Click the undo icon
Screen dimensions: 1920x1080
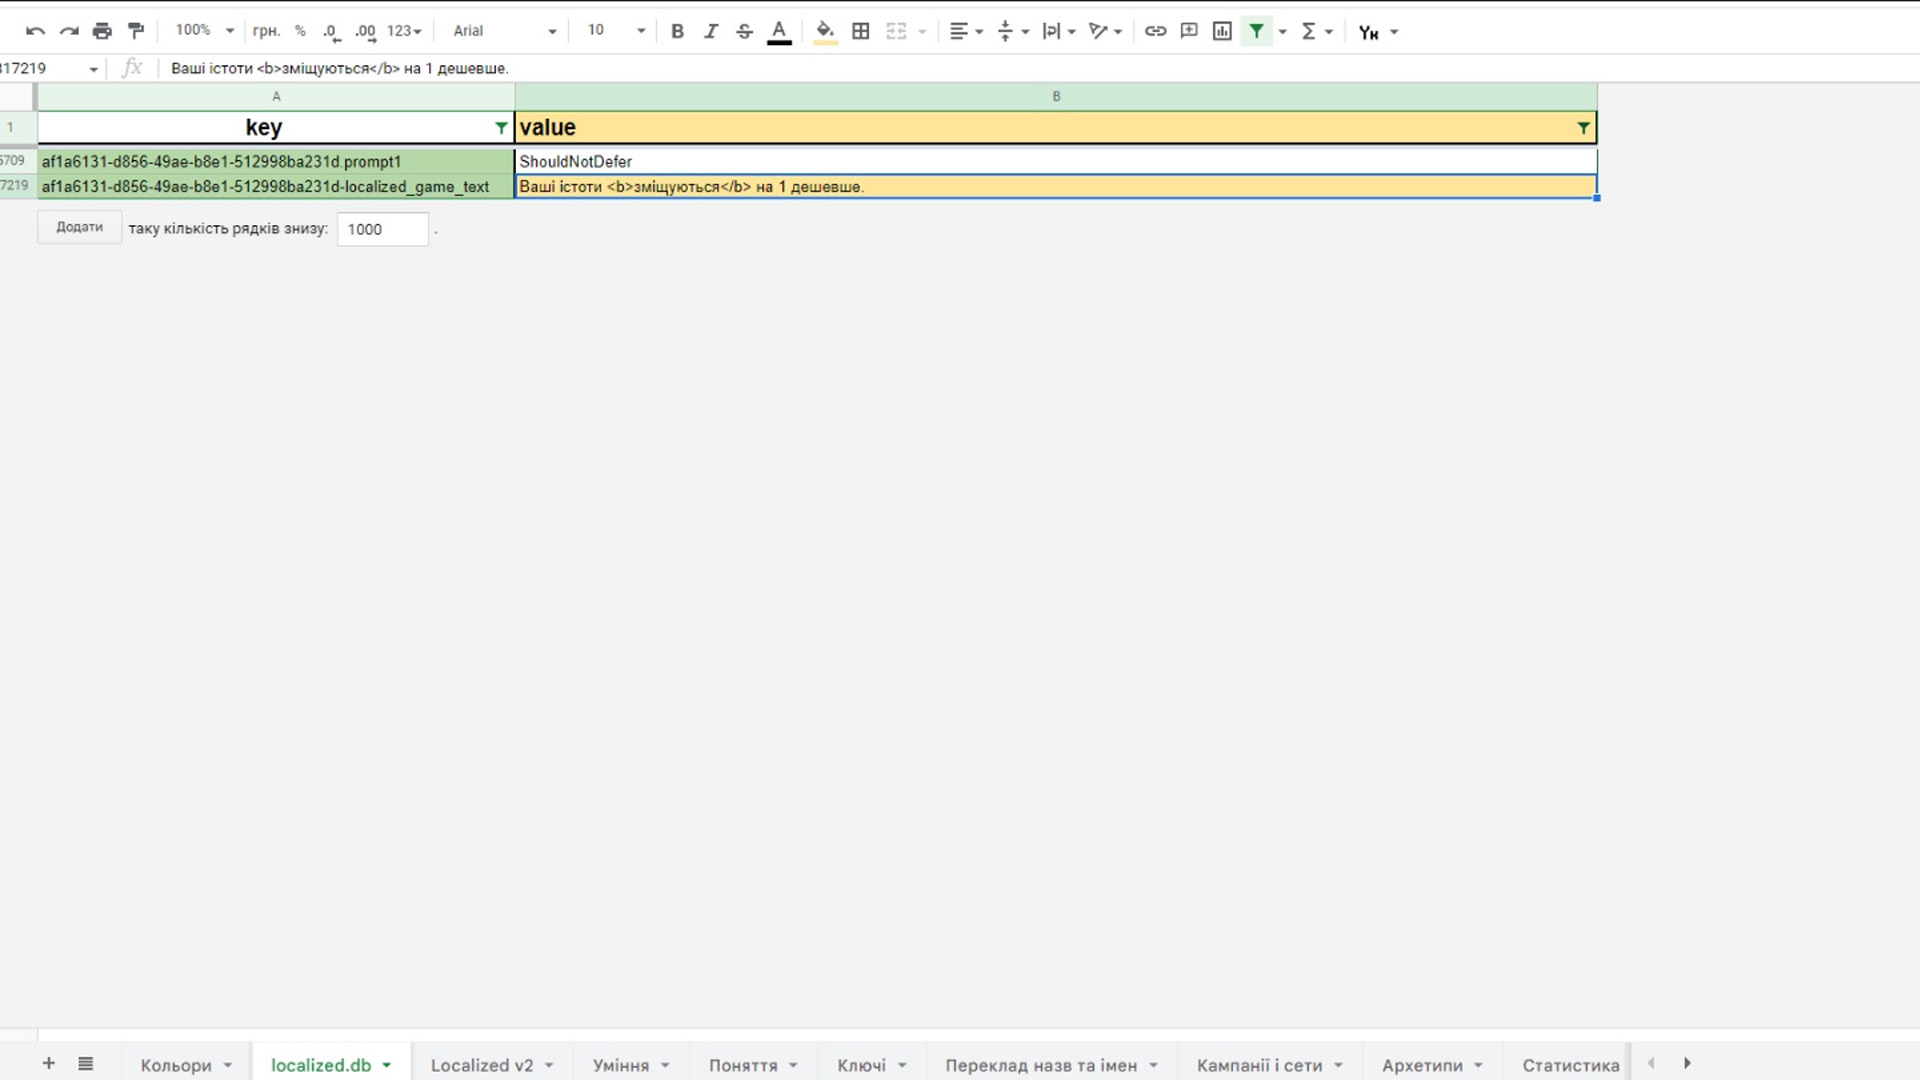click(x=35, y=31)
